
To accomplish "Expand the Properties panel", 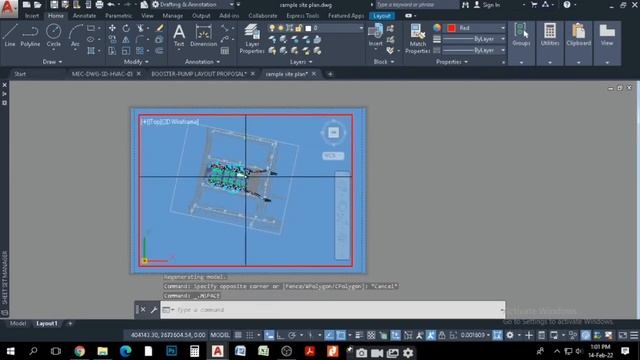I will [452, 62].
